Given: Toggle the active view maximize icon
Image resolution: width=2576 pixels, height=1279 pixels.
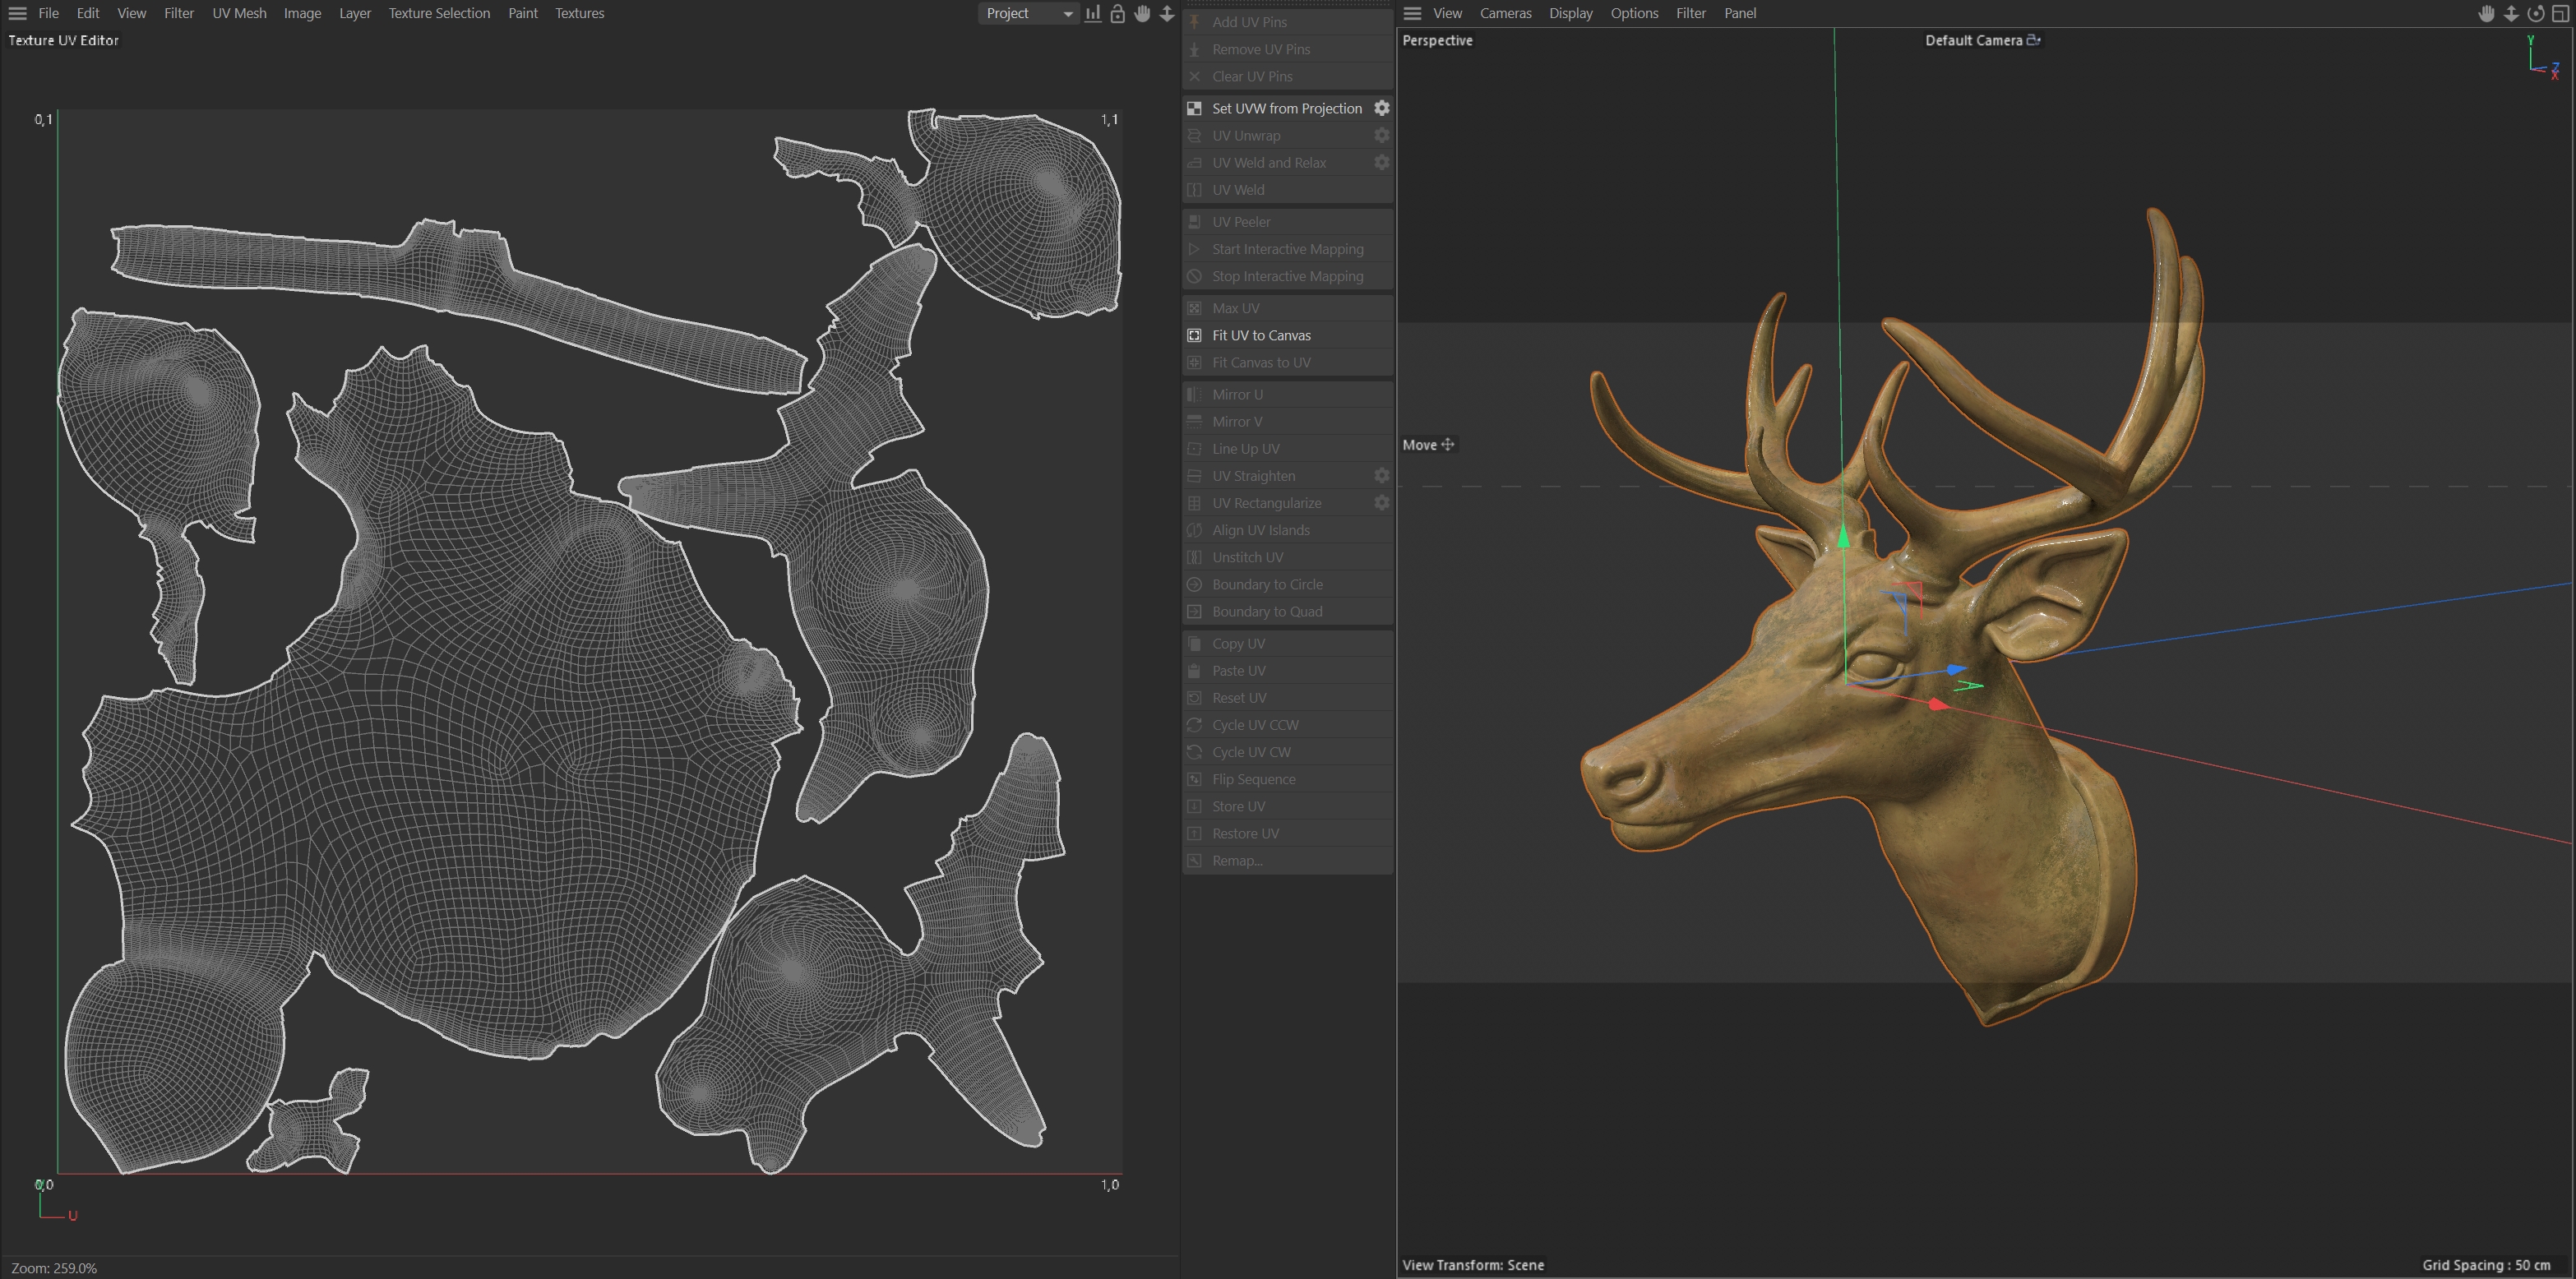Looking at the screenshot, I should coord(2560,13).
